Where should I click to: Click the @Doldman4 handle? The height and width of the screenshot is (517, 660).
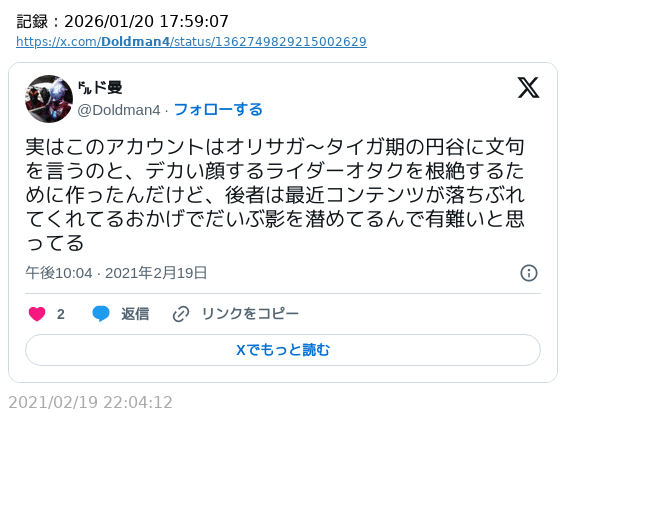click(119, 110)
